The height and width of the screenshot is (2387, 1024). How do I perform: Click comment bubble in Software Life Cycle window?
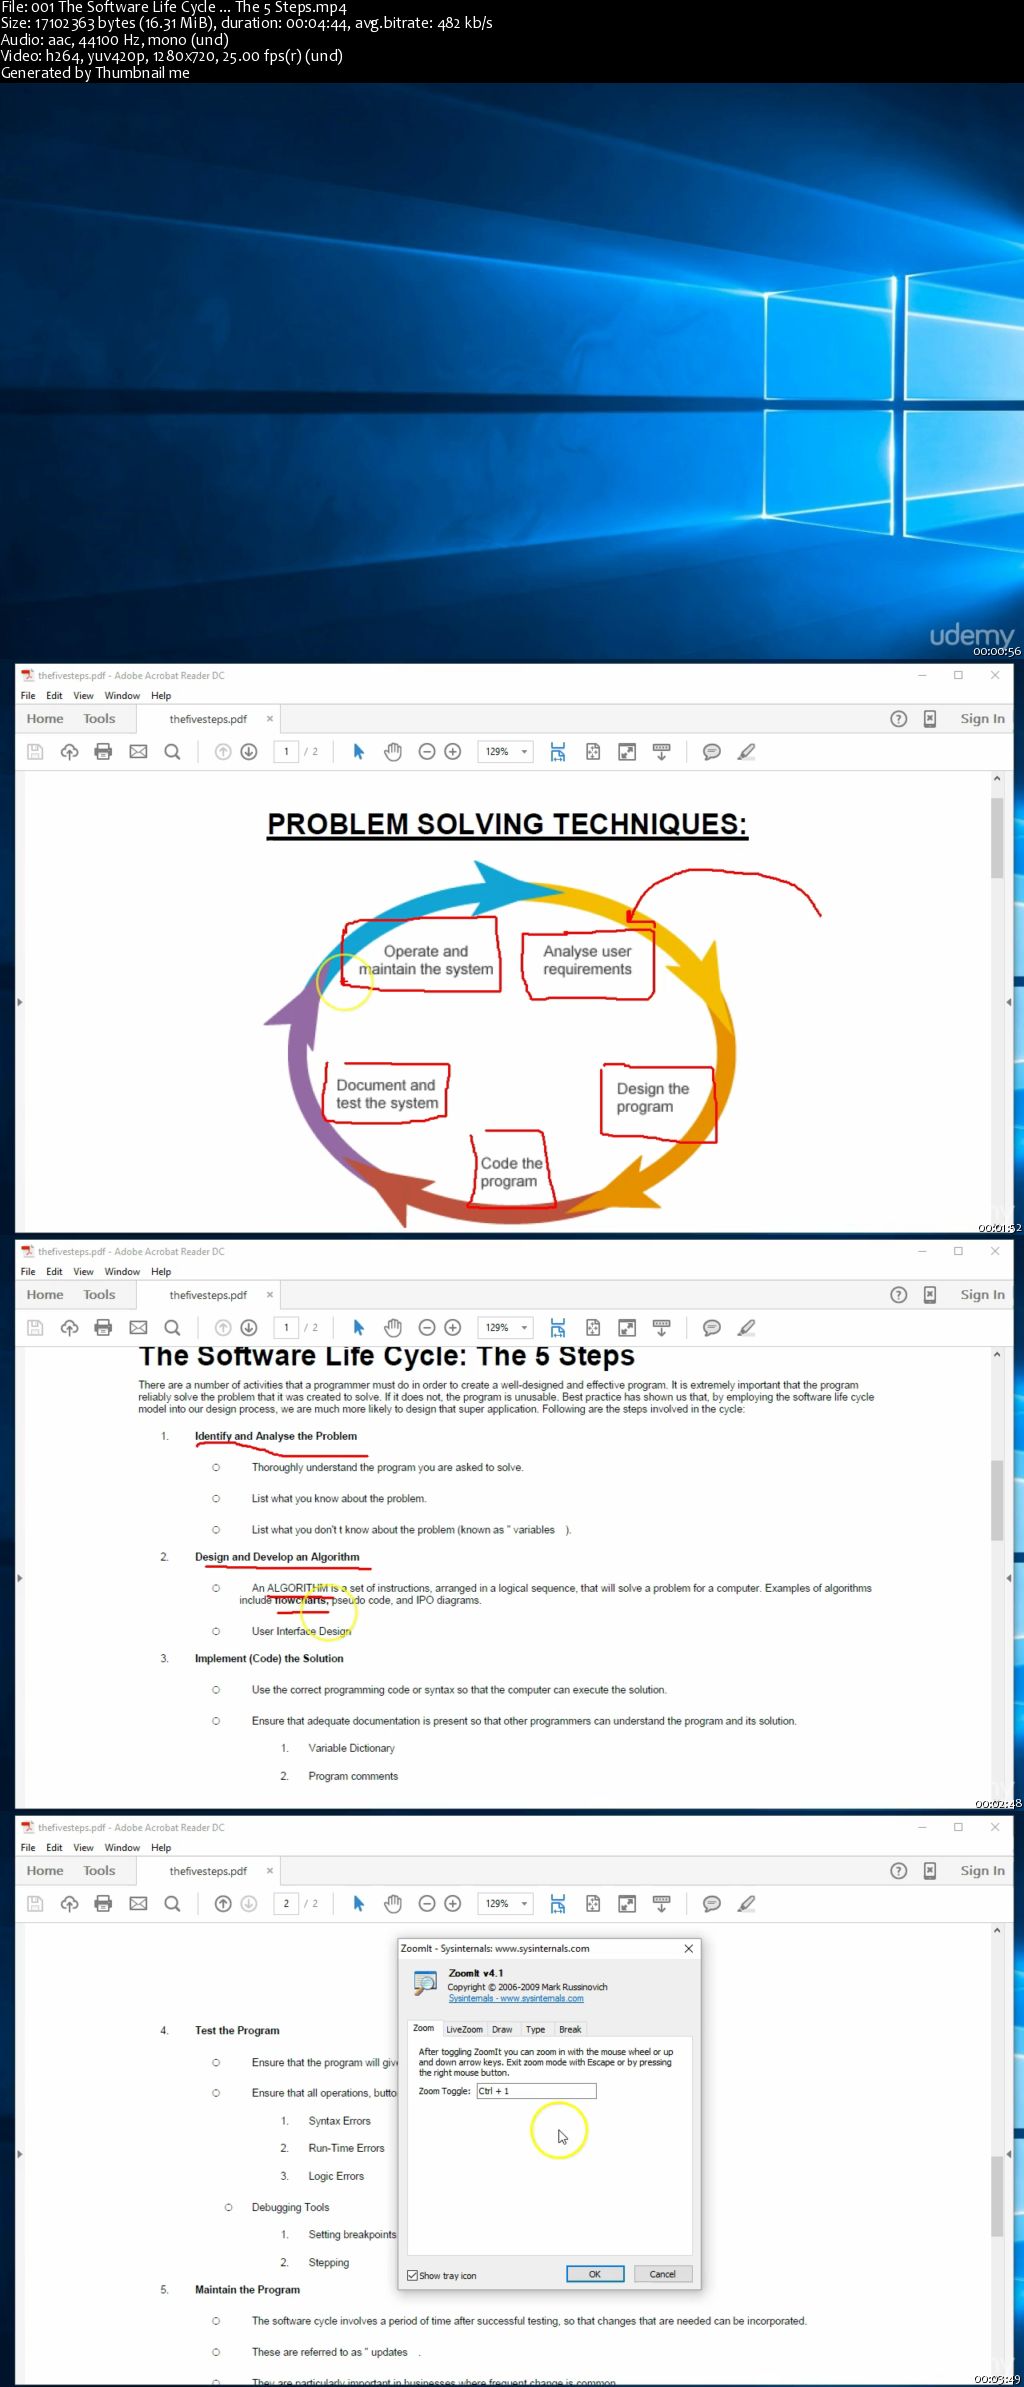712,1328
